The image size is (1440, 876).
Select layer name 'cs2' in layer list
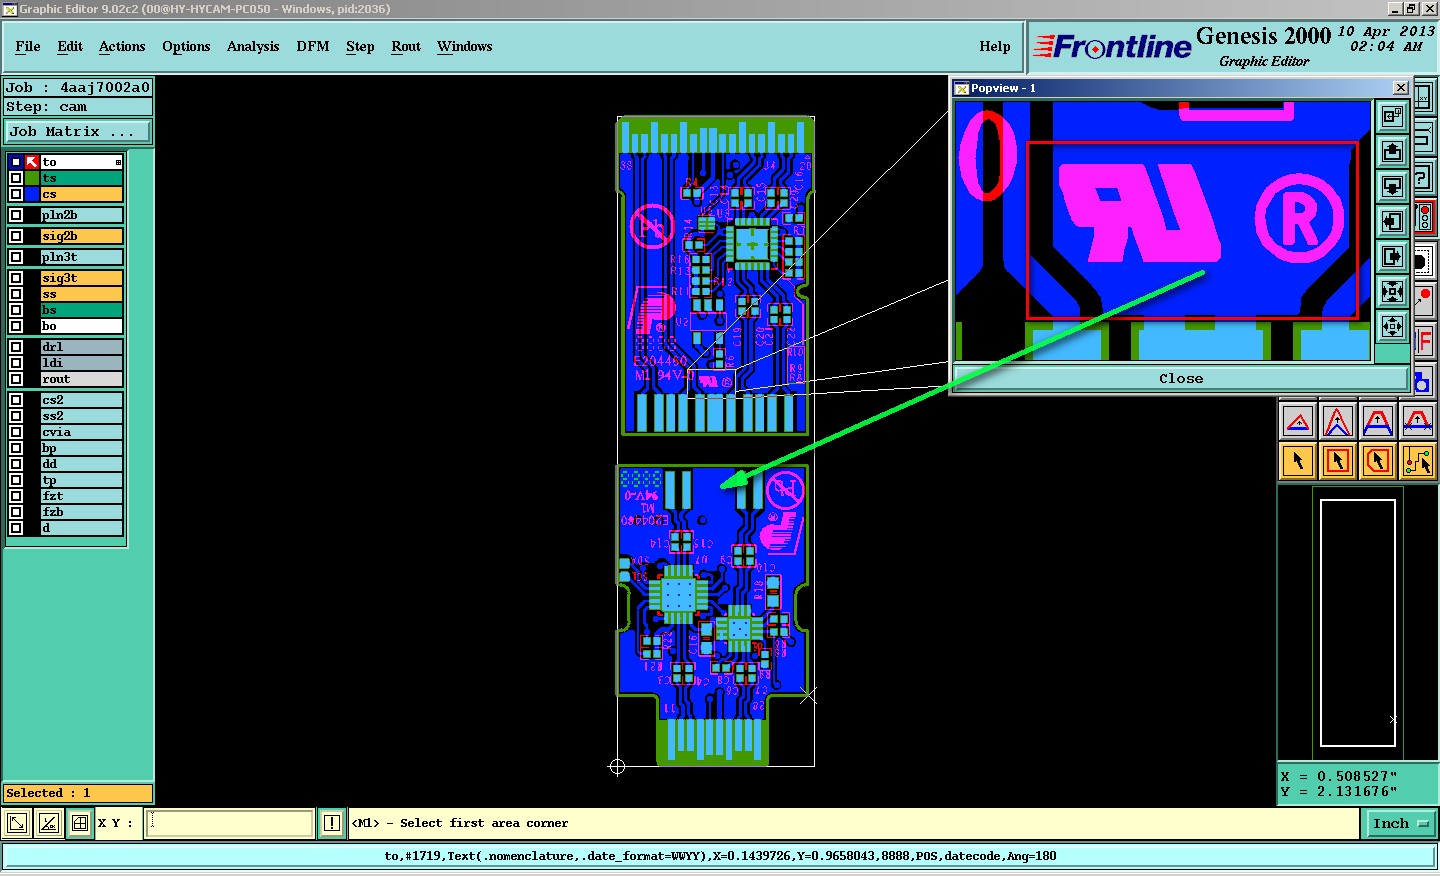(x=82, y=400)
